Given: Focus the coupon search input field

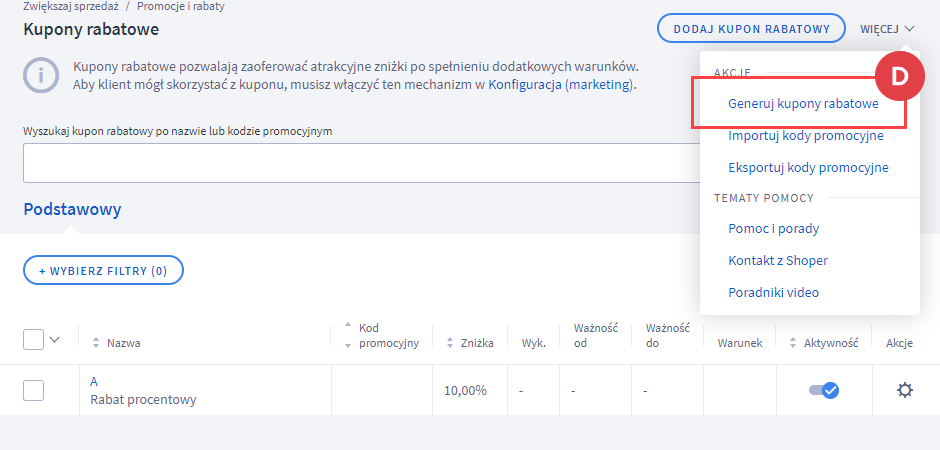Looking at the screenshot, I should 361,162.
